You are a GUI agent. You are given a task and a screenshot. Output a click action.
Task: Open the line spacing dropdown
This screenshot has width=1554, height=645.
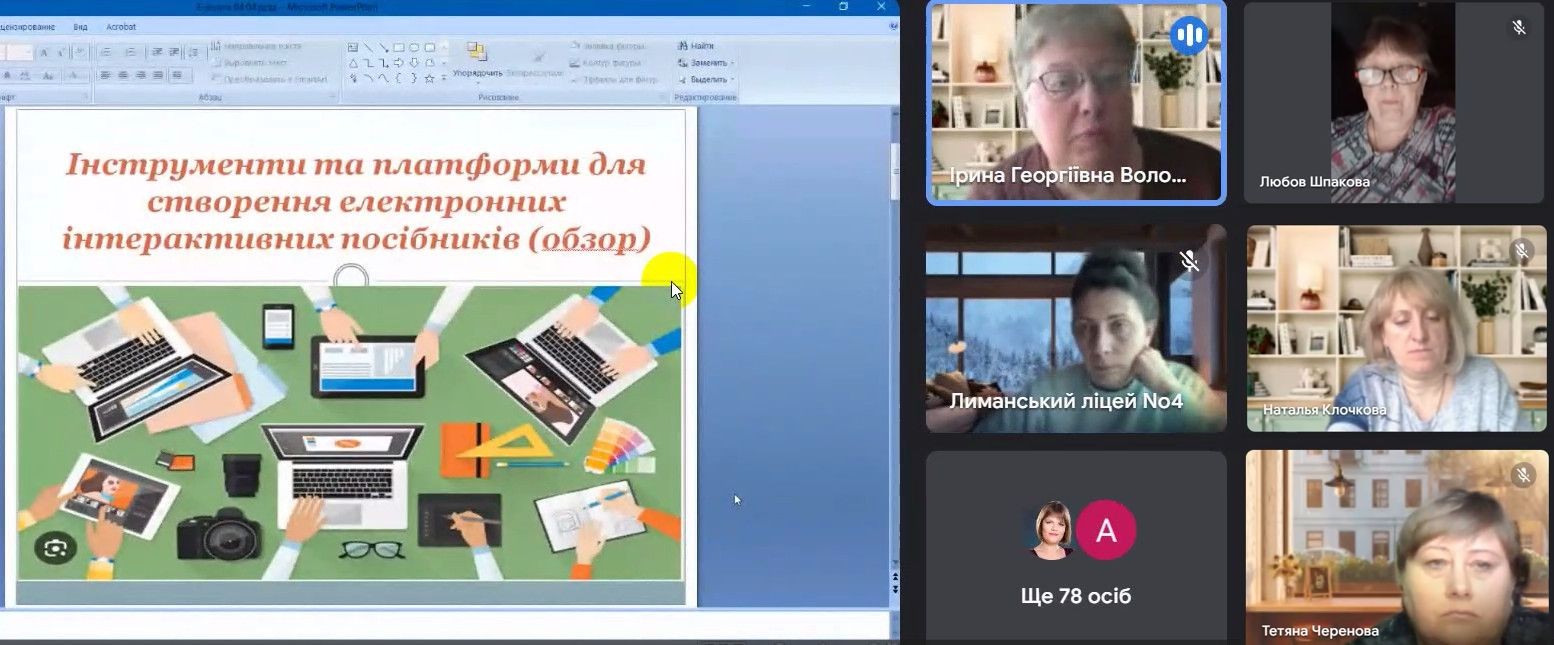194,52
